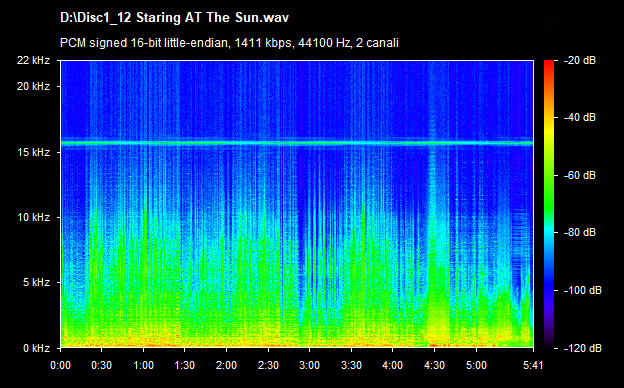Select the -40 dB legend label
Image resolution: width=624 pixels, height=388 pixels.
pyautogui.click(x=580, y=117)
